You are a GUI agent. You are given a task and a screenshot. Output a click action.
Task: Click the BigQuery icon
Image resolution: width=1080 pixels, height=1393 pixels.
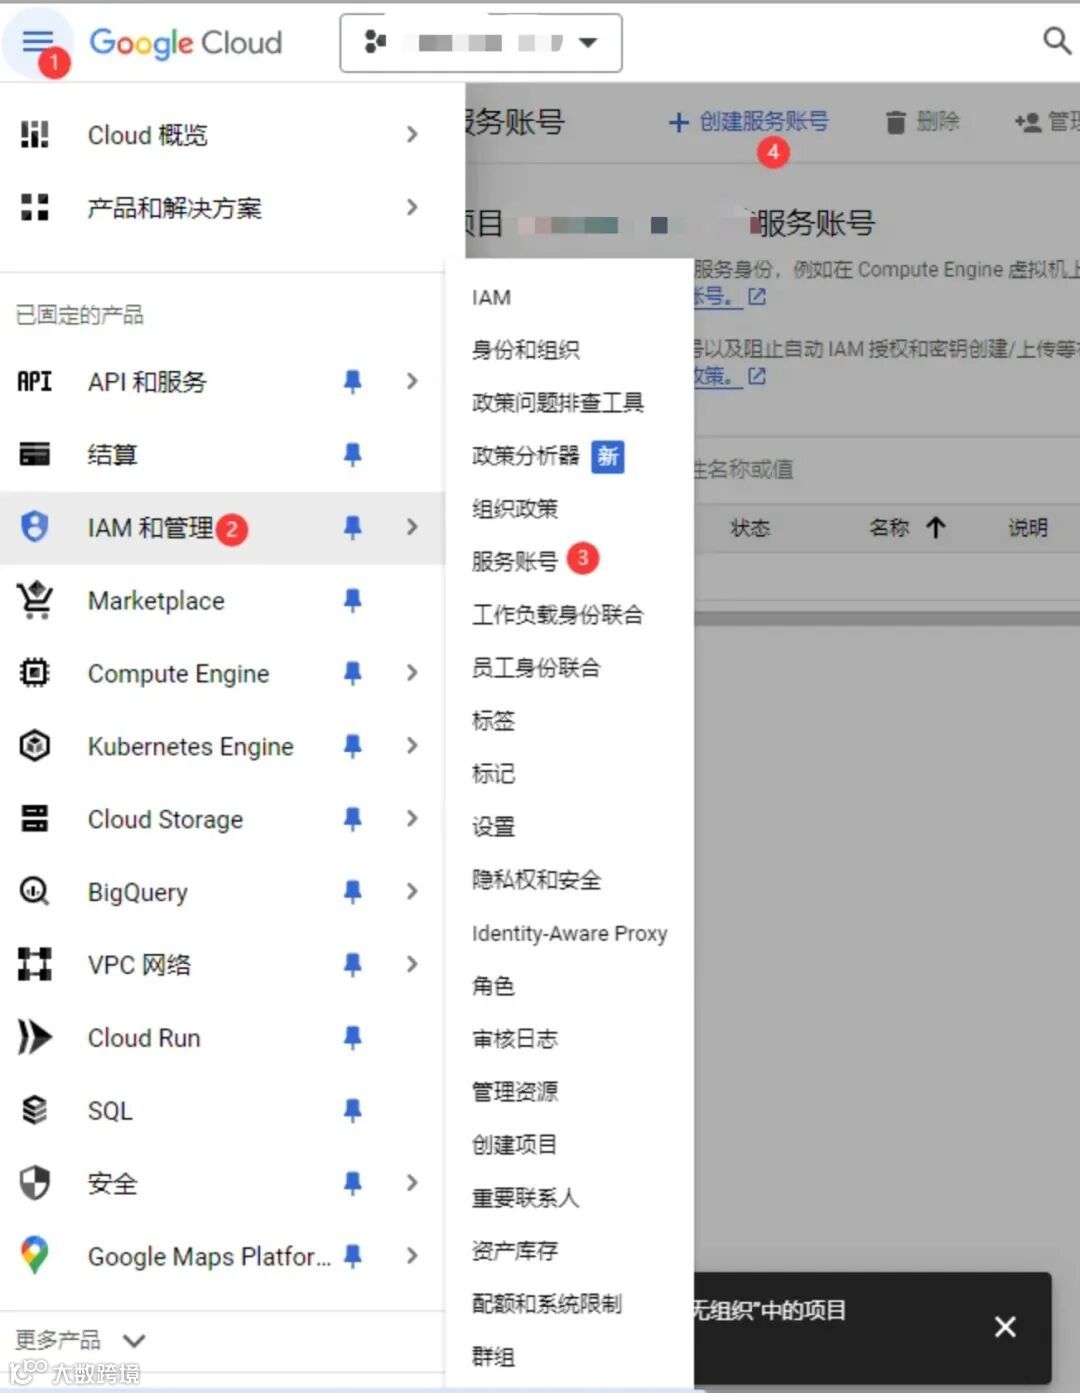pos(35,891)
